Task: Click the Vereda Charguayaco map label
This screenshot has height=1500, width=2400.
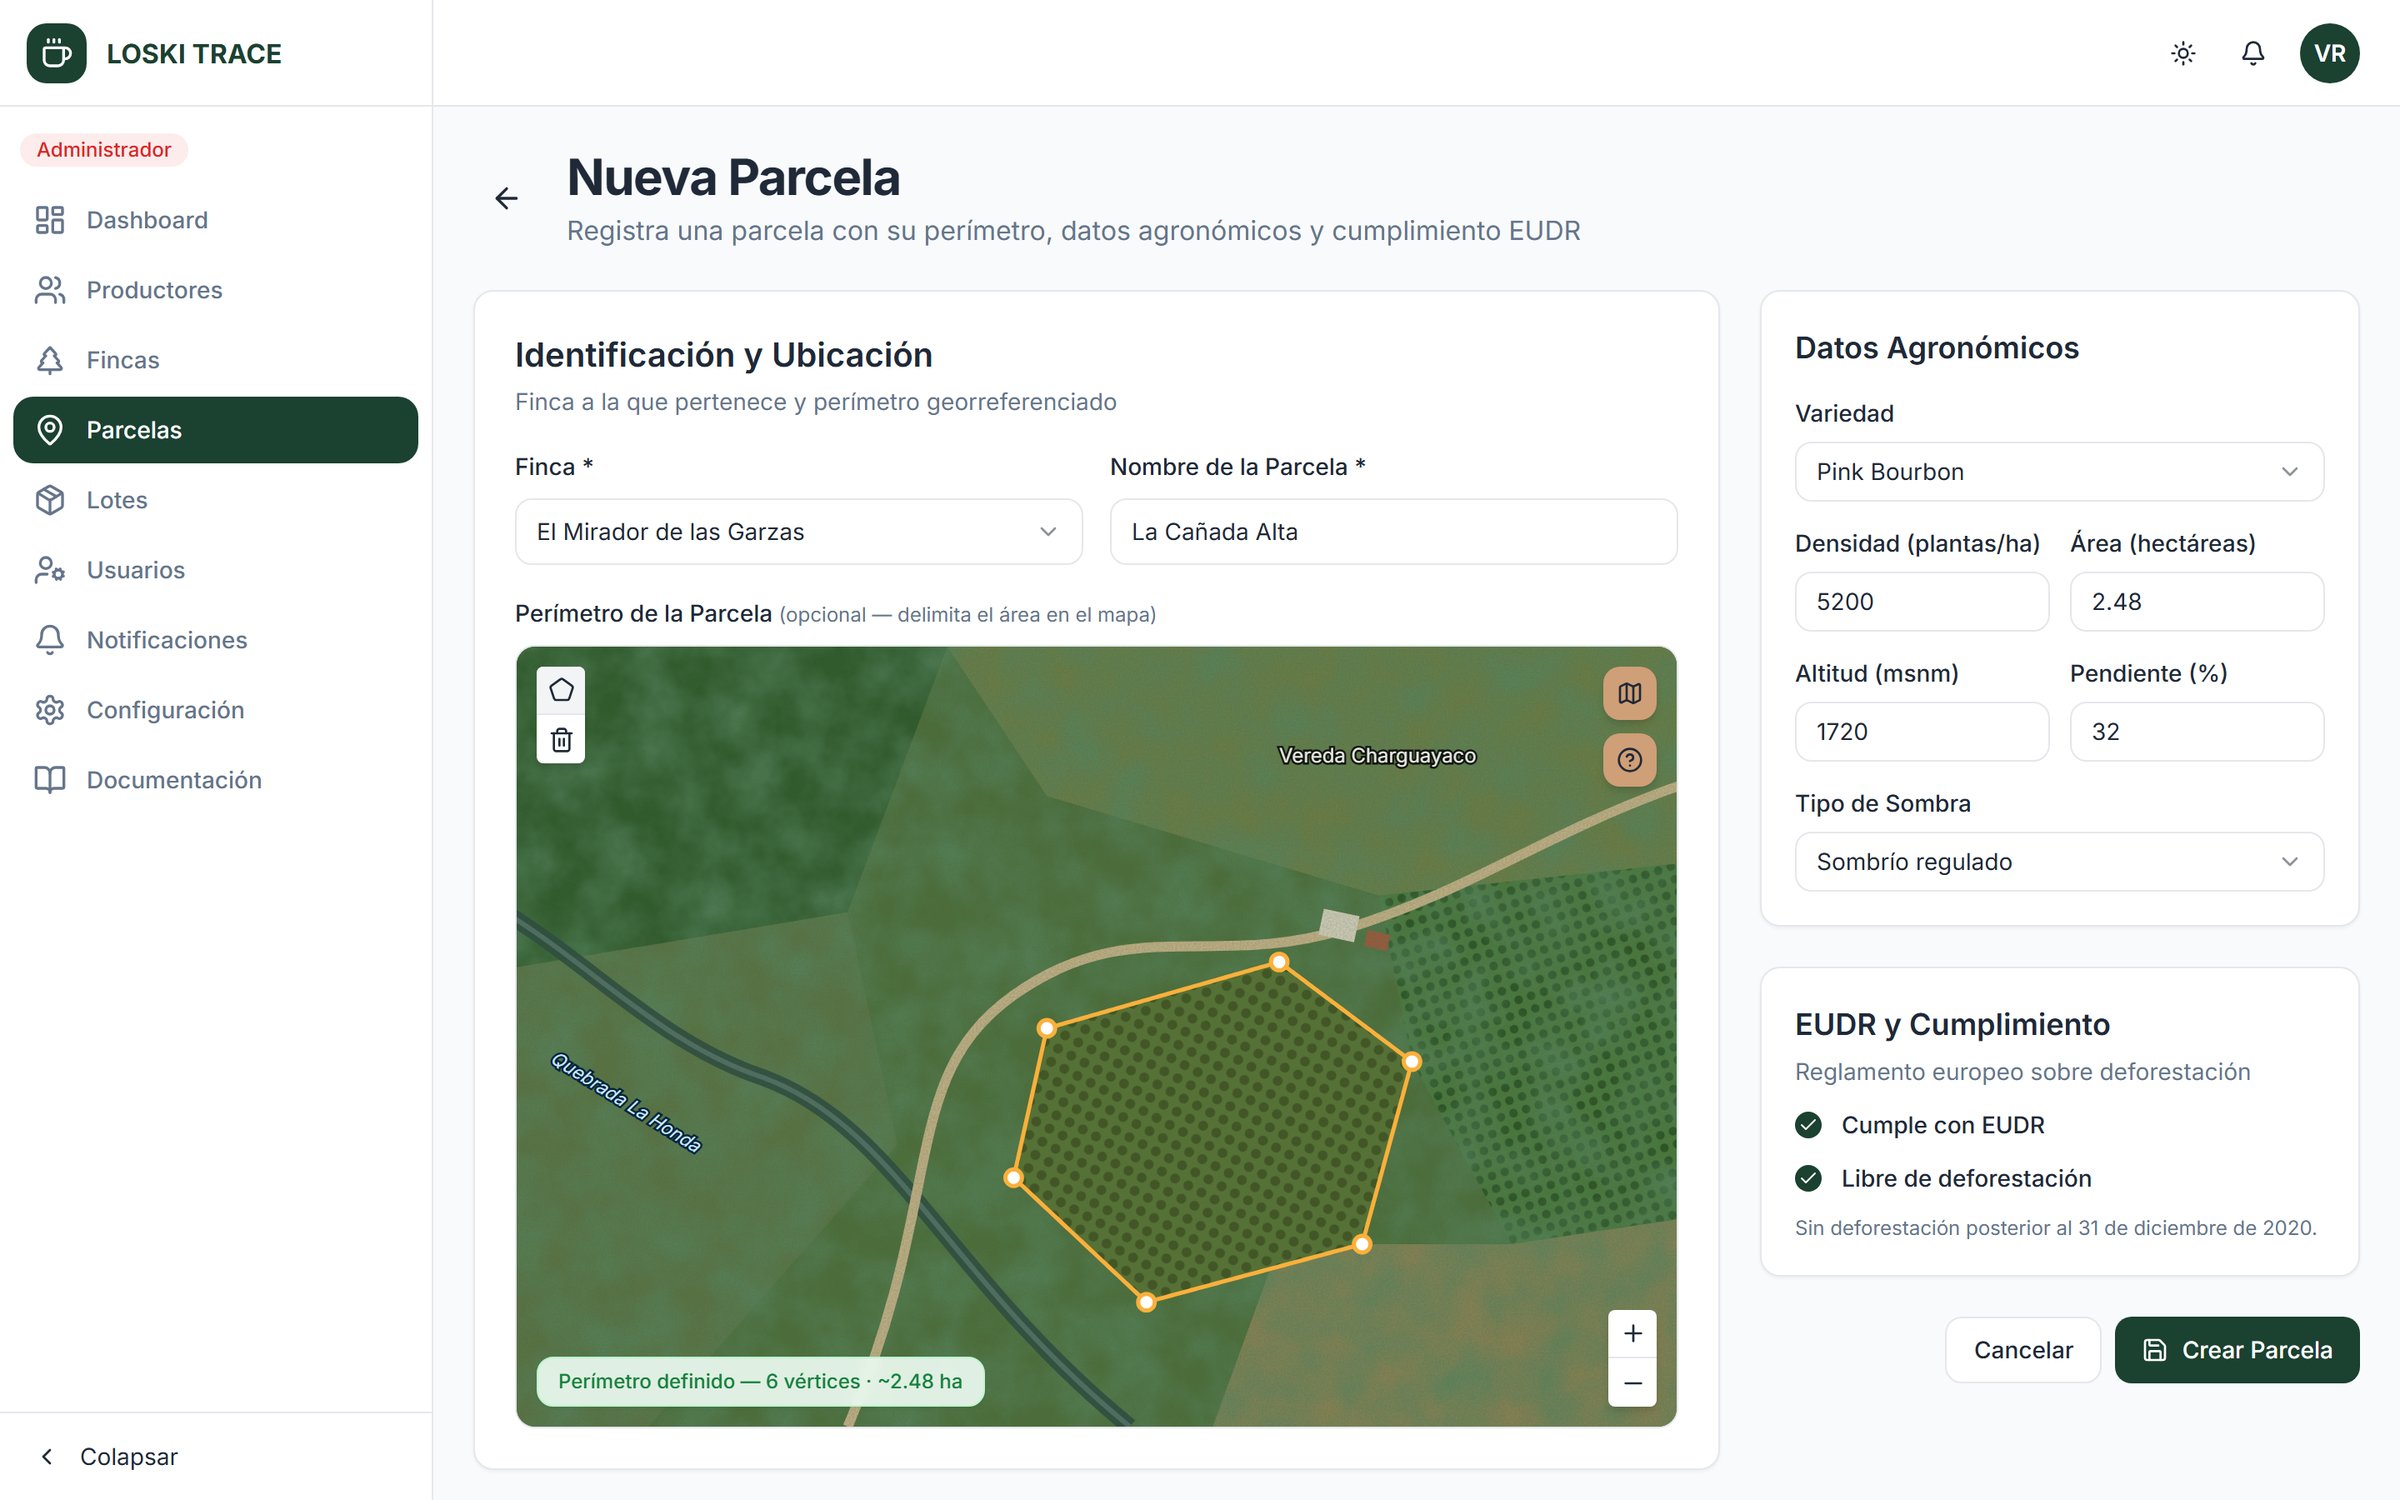Action: (1376, 756)
